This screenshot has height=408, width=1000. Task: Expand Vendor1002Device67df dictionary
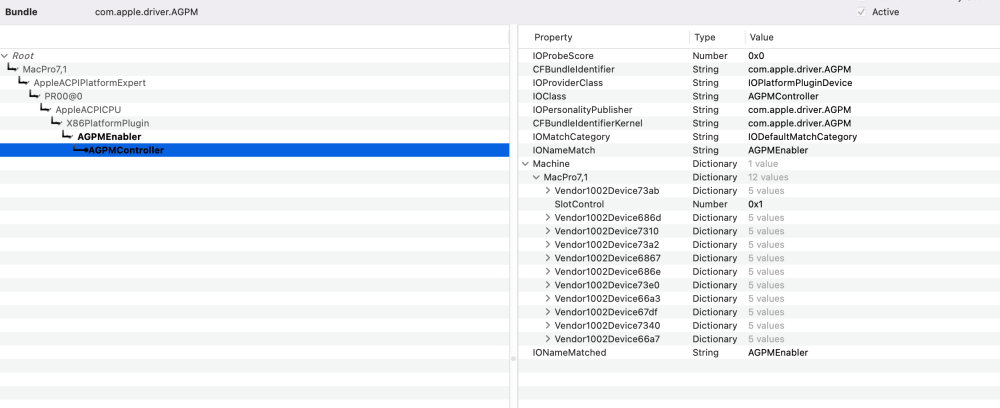(547, 312)
